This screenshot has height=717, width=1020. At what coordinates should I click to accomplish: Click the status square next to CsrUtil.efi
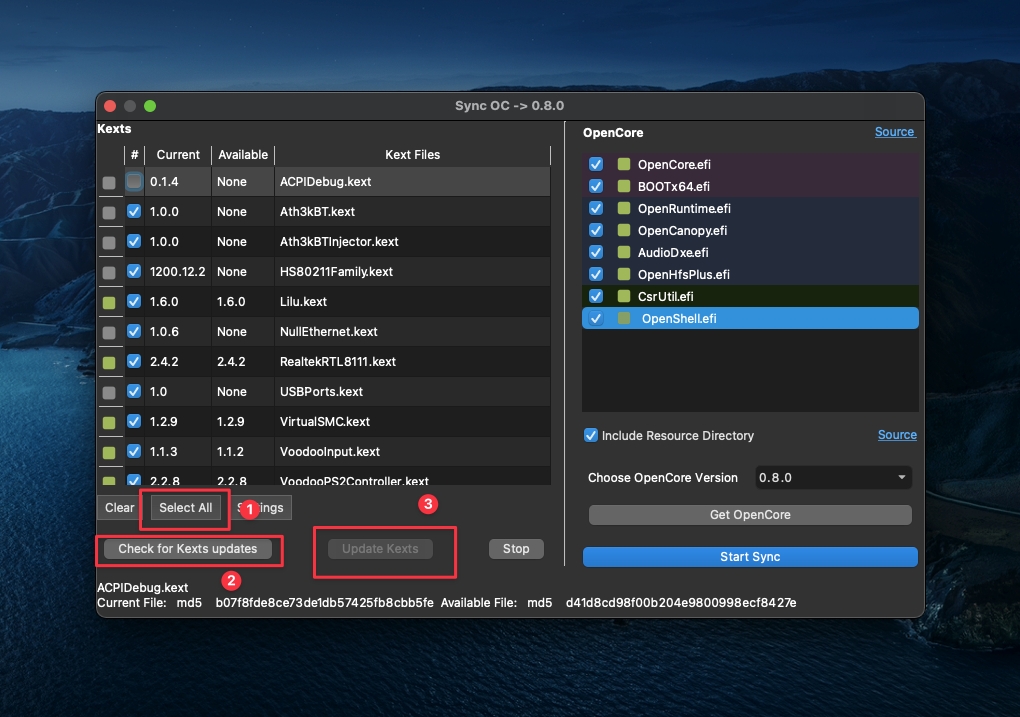pyautogui.click(x=623, y=297)
